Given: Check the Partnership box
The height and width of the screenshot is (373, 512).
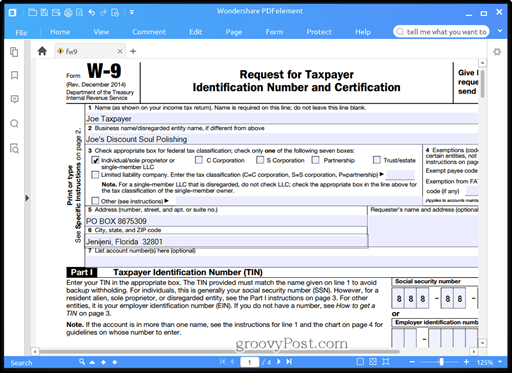Looking at the screenshot, I should point(315,160).
